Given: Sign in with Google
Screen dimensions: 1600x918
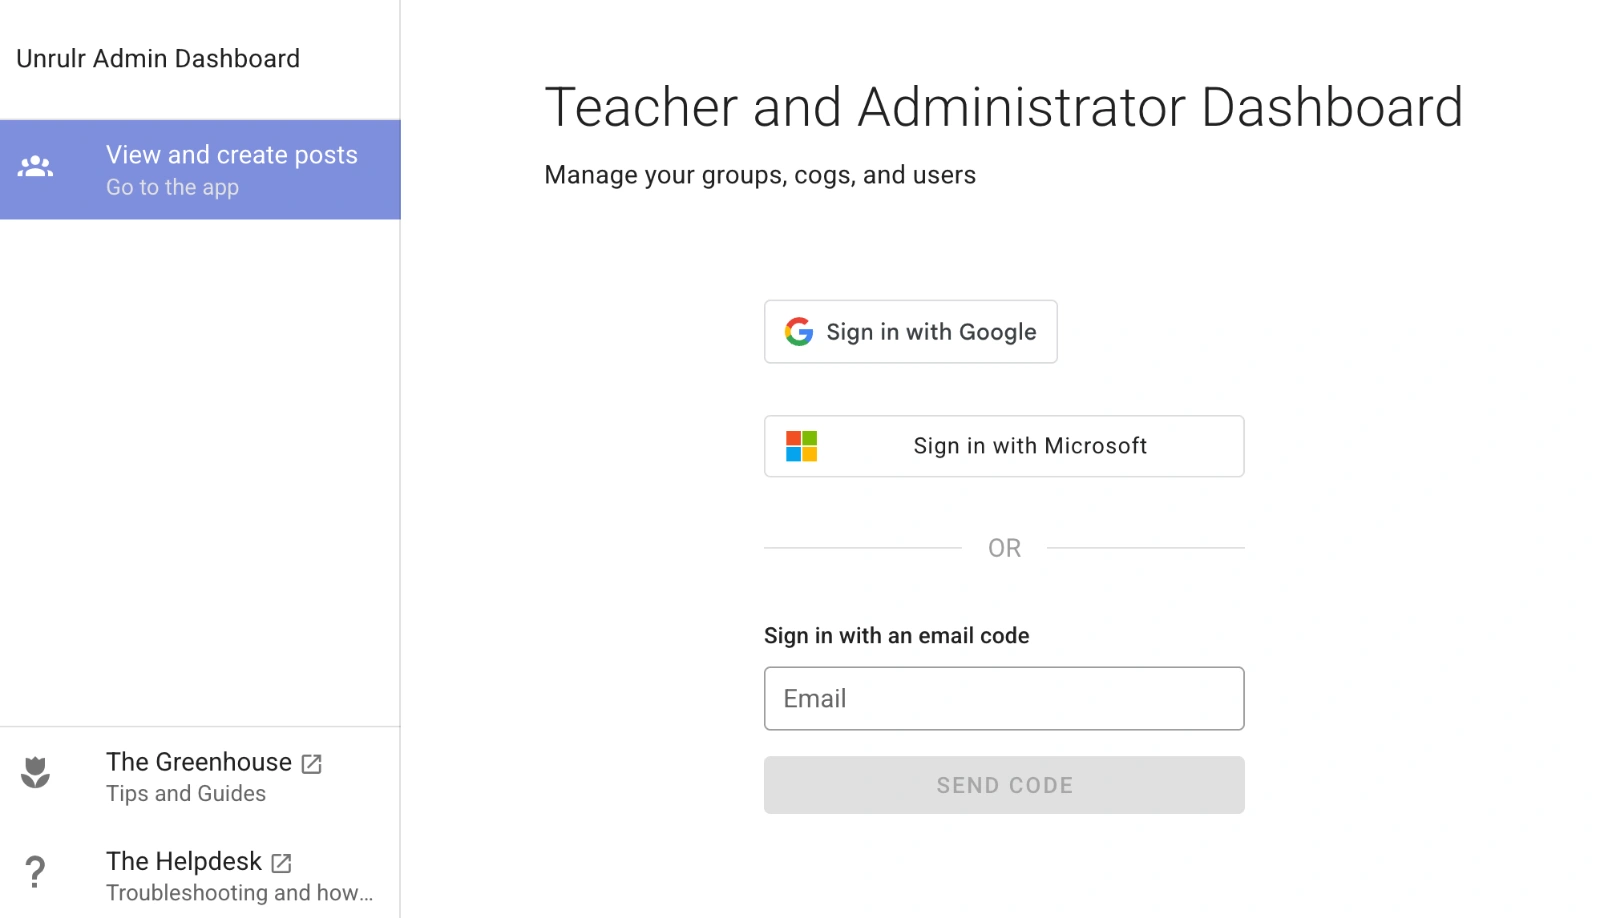Looking at the screenshot, I should click(x=910, y=331).
